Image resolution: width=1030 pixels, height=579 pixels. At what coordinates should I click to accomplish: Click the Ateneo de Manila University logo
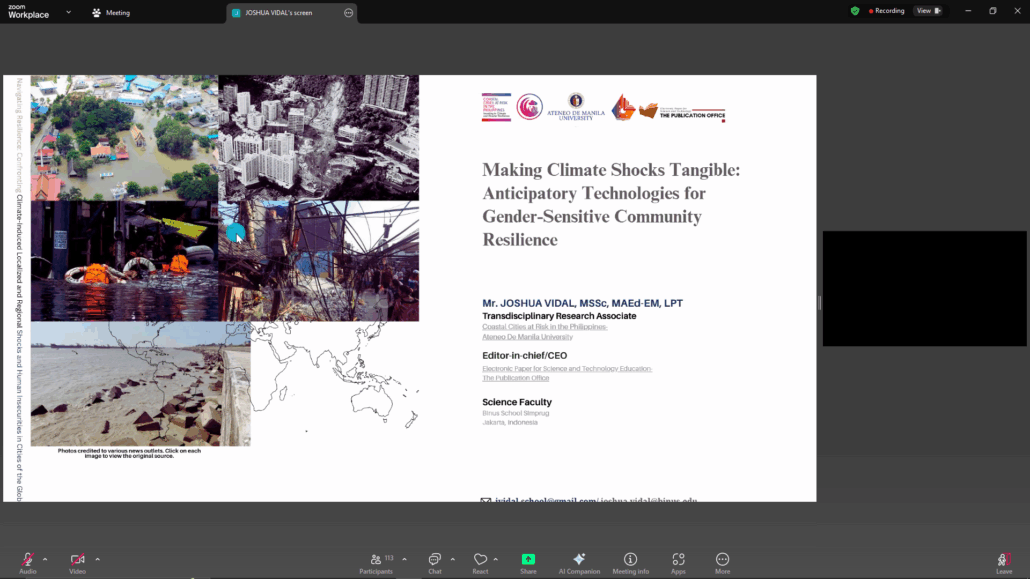(x=576, y=107)
